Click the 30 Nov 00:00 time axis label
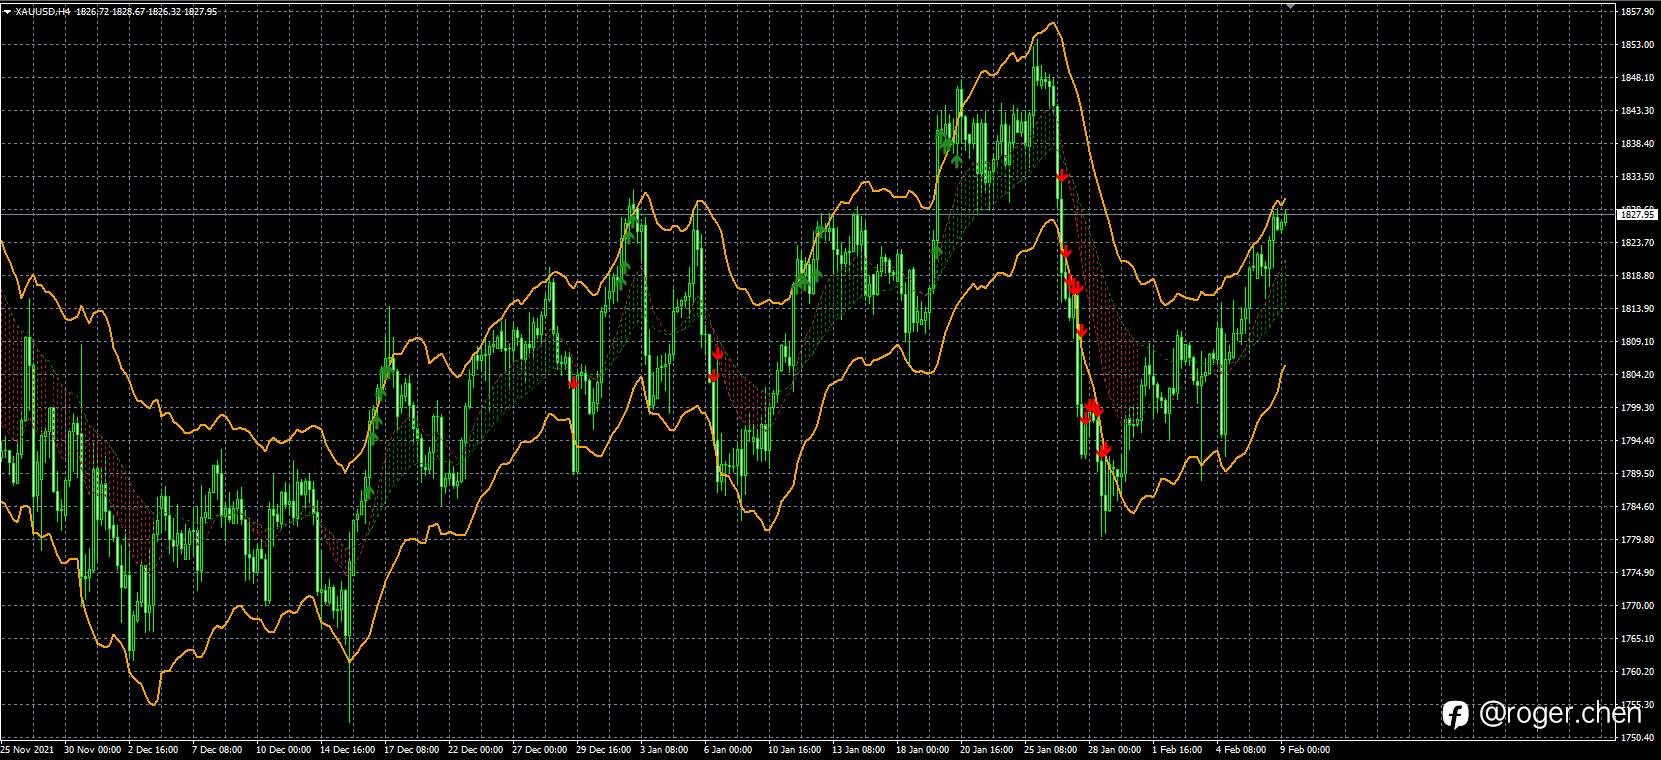 [x=92, y=749]
